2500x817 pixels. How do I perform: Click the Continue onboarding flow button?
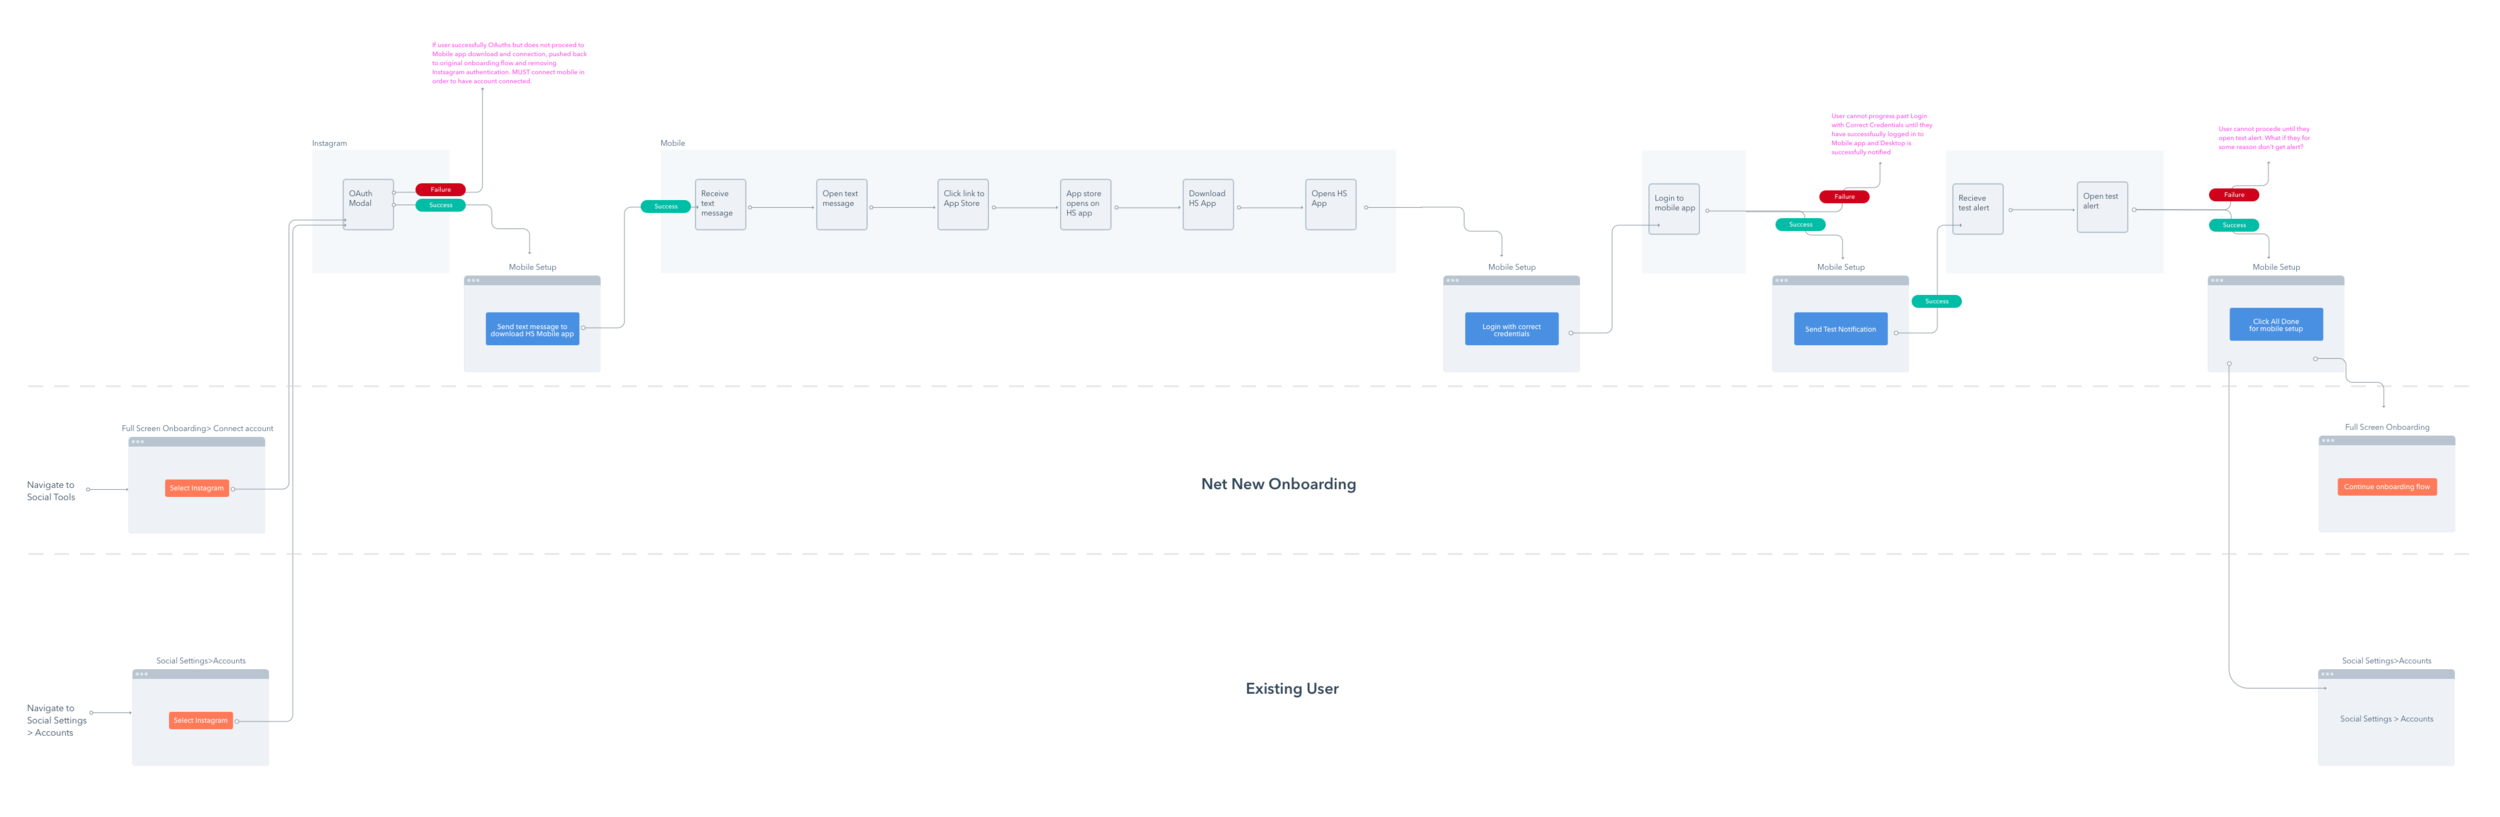(x=2387, y=487)
